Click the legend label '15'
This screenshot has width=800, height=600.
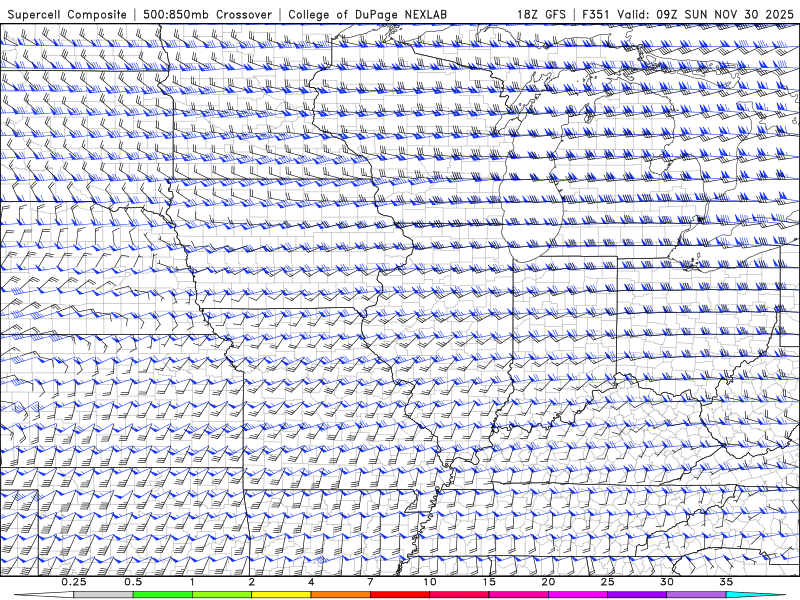pyautogui.click(x=489, y=582)
